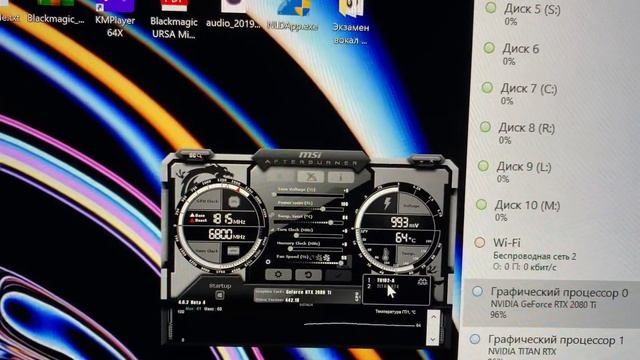Click the Экзамен вокал desktop icon
640x360 pixels.
(351, 22)
